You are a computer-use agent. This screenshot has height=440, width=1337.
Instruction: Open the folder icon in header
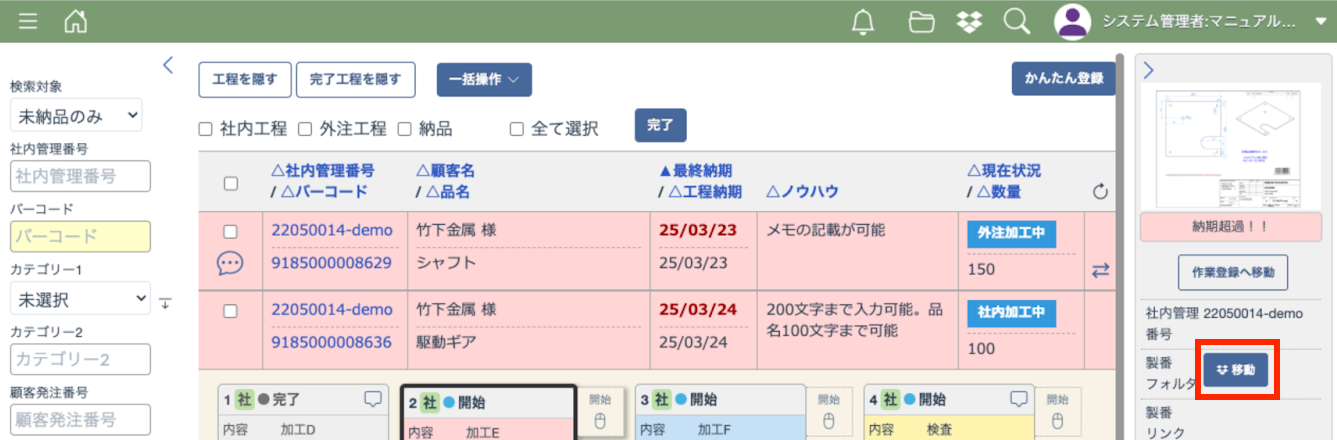tap(920, 21)
